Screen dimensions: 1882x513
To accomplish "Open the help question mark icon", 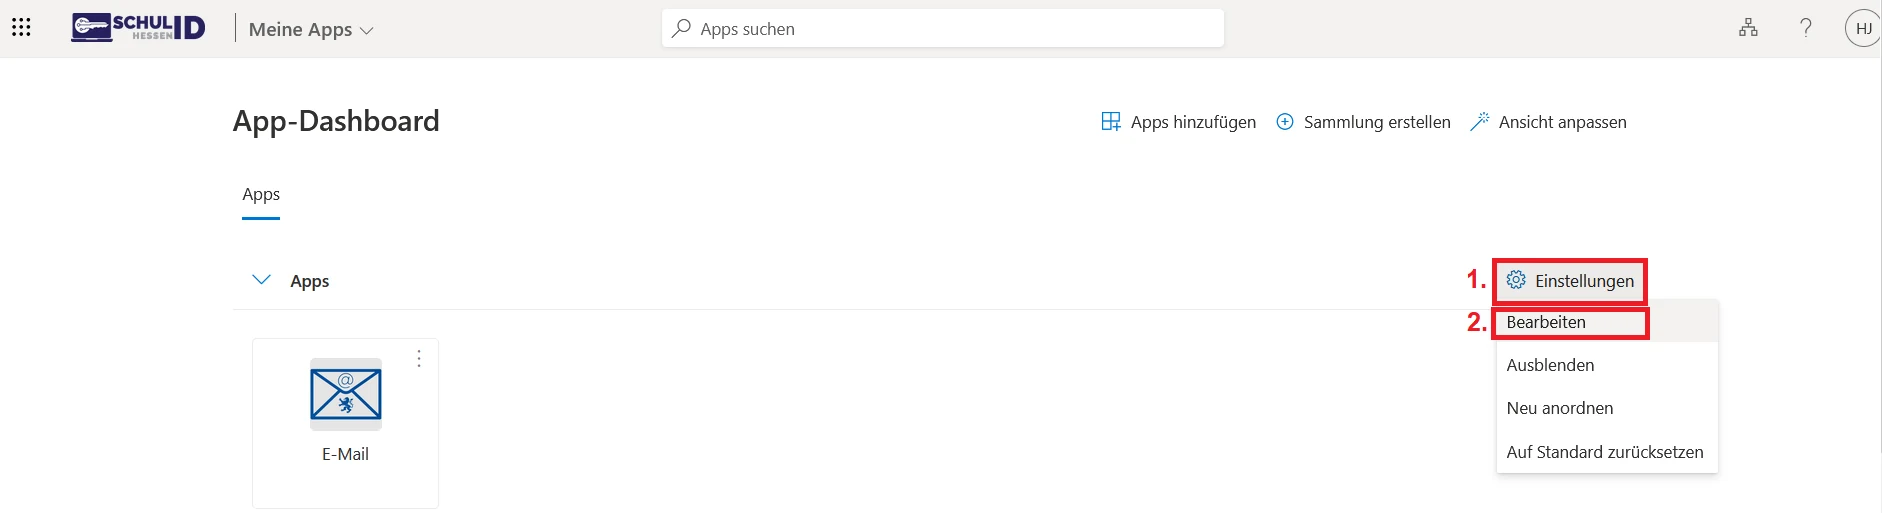I will tap(1806, 28).
